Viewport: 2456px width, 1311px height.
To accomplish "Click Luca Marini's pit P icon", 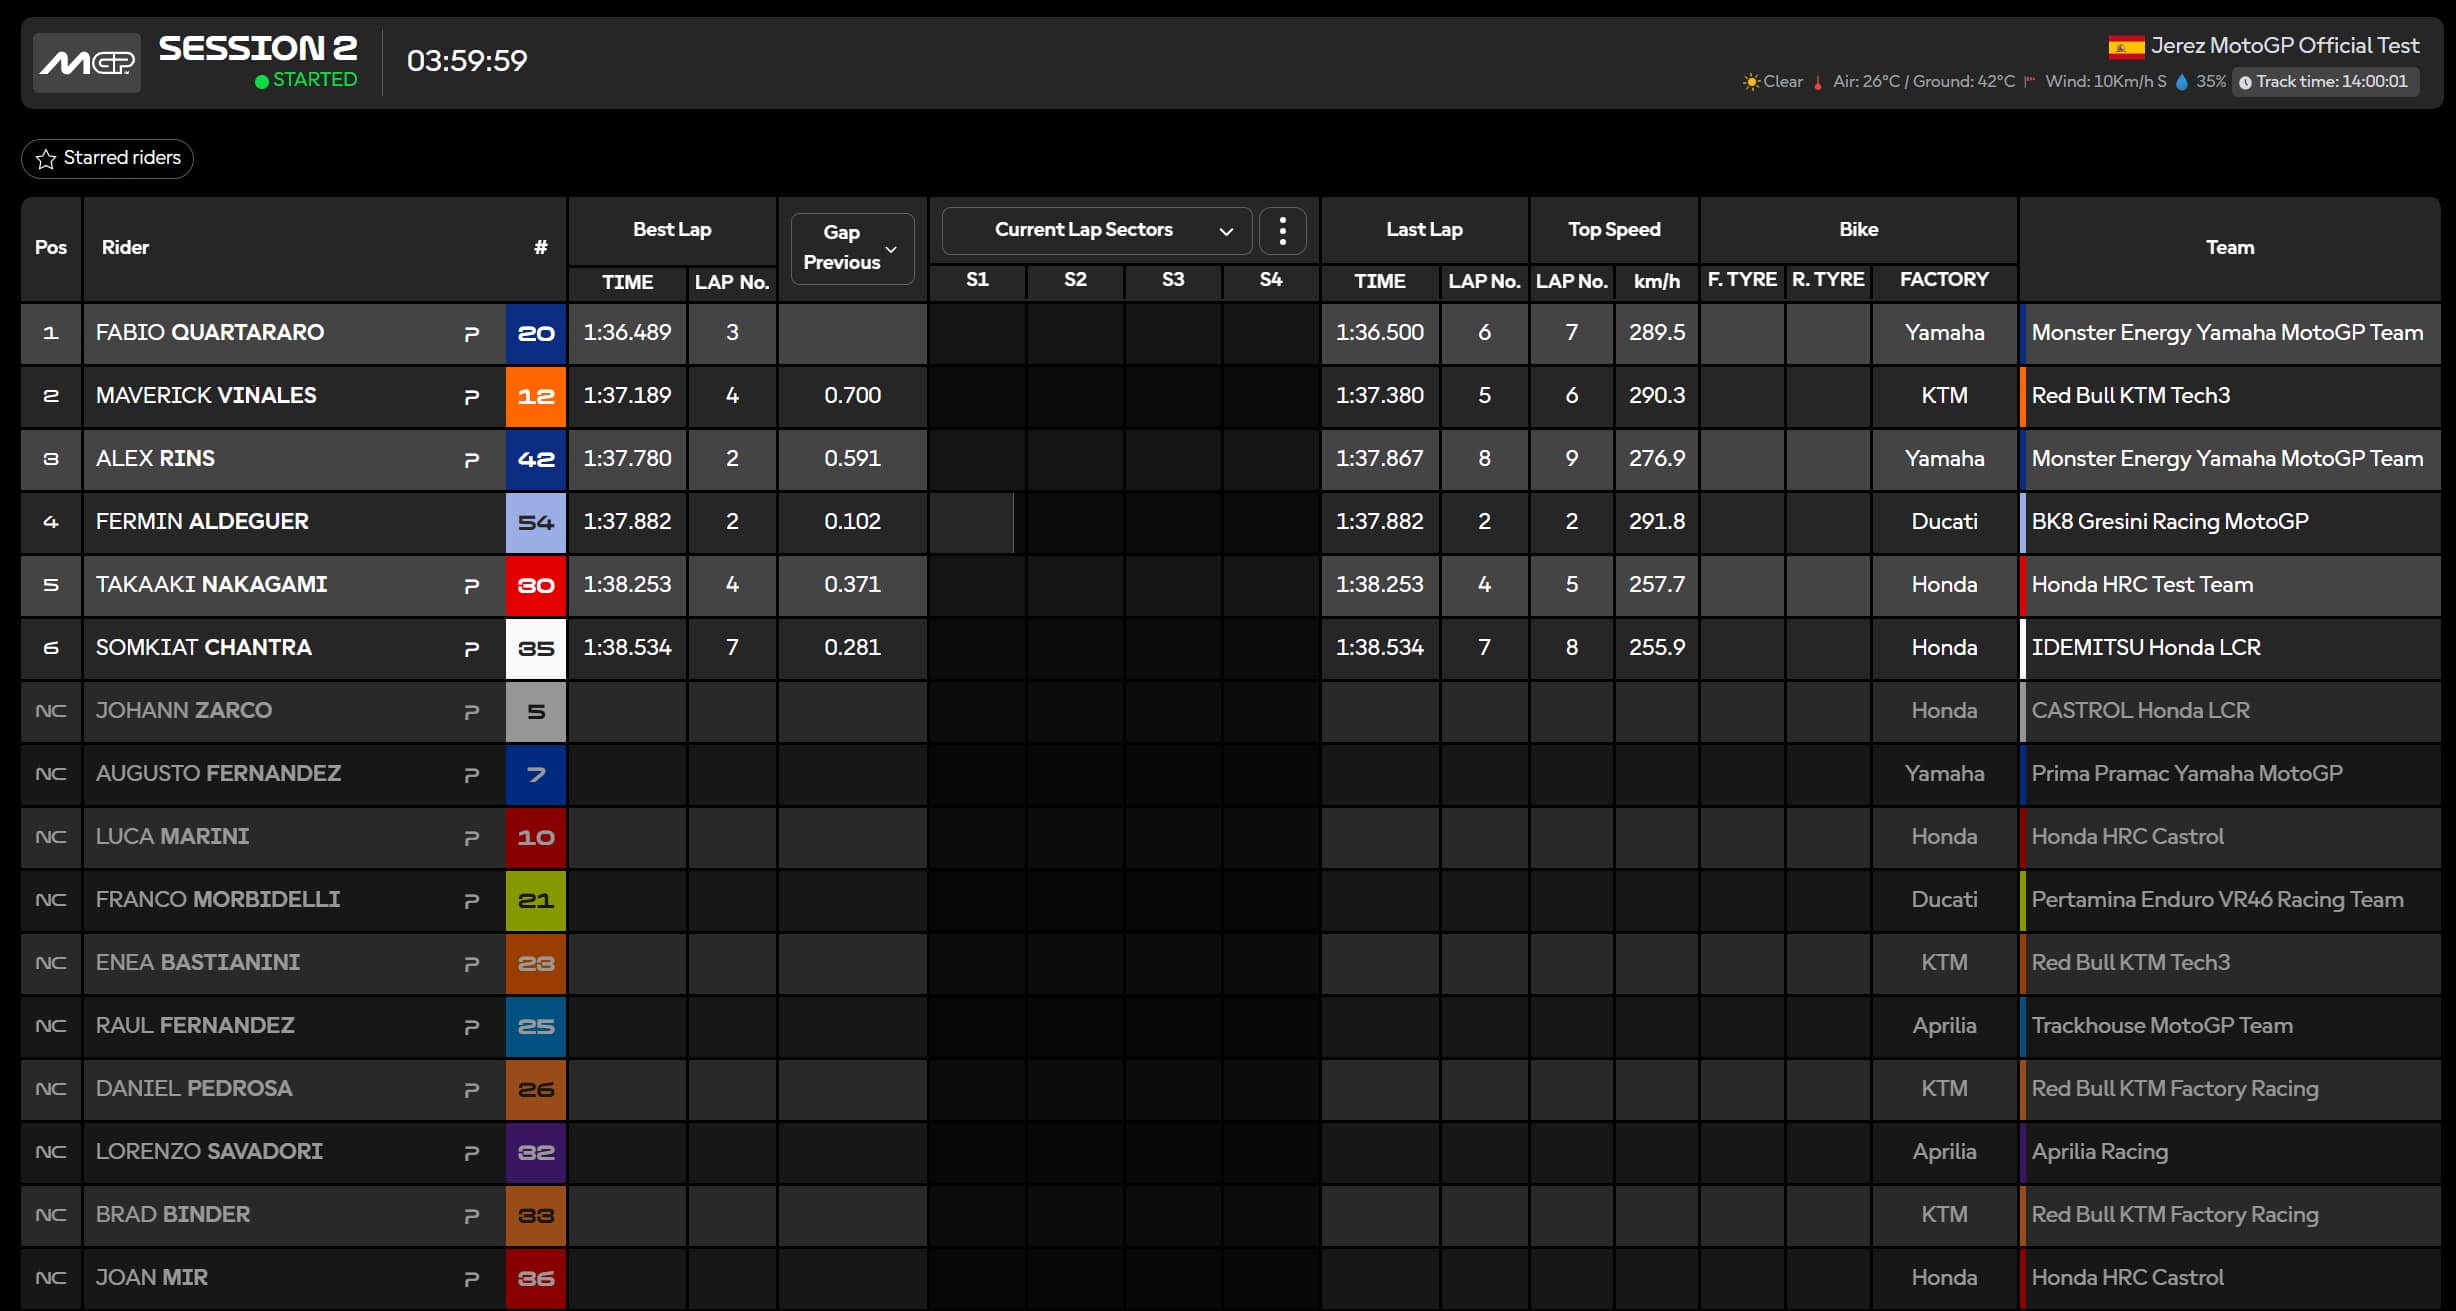I will pos(472,838).
